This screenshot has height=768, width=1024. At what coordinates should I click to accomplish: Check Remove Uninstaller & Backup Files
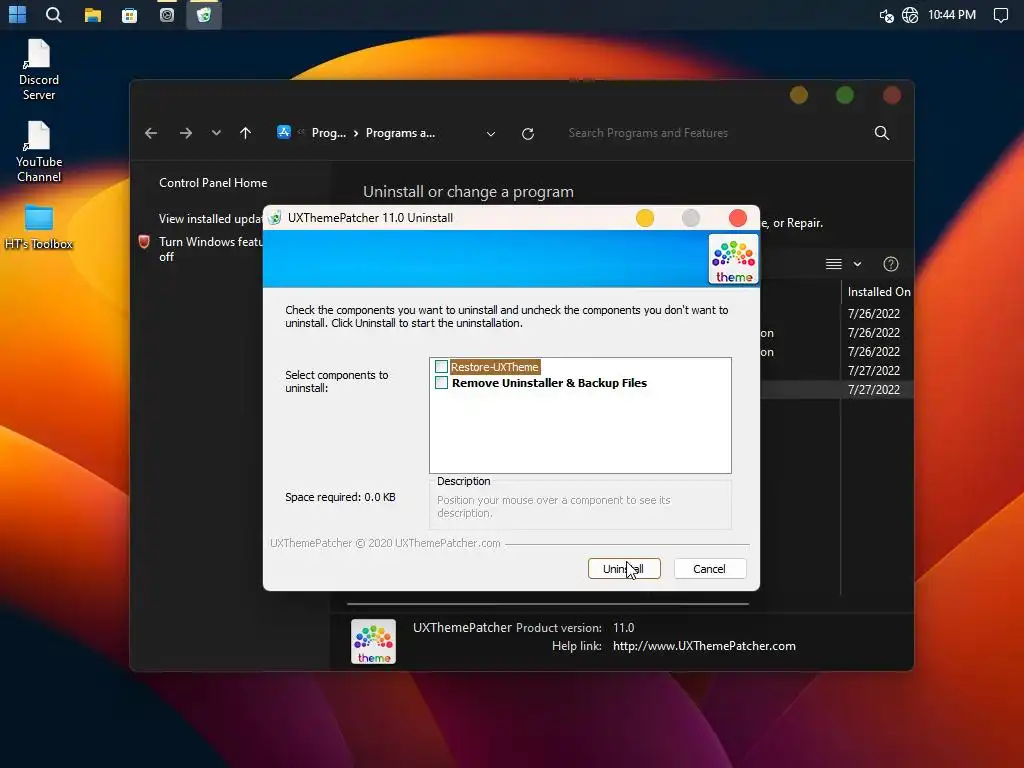[441, 382]
